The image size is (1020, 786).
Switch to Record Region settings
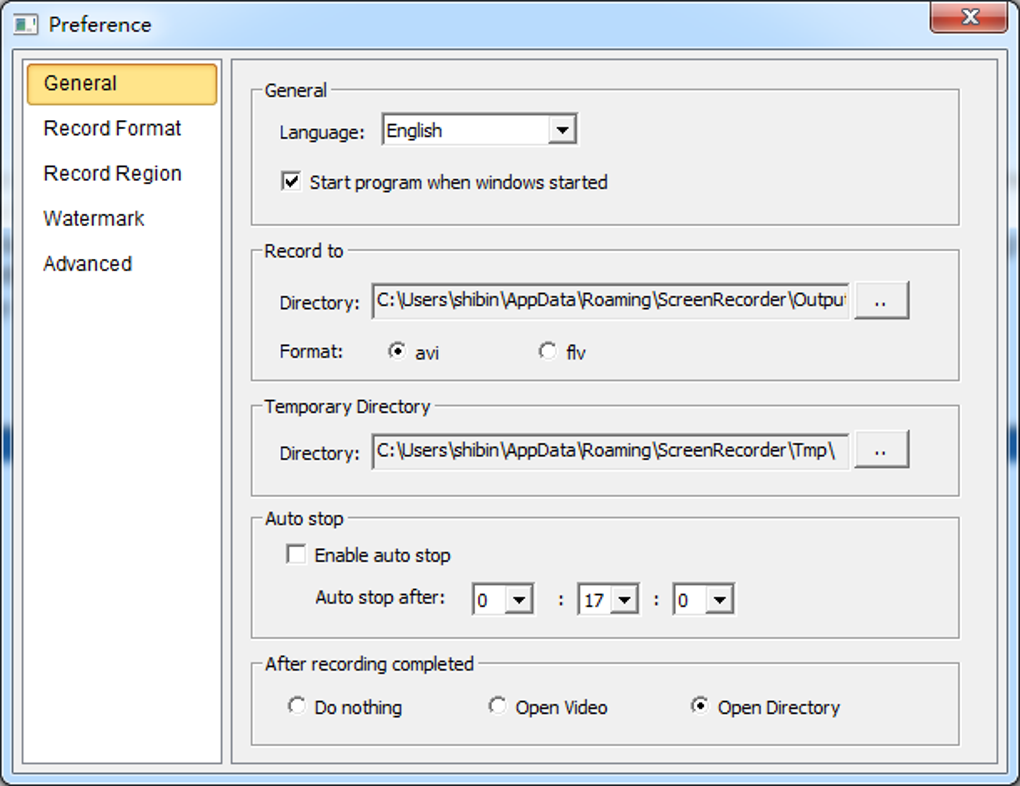point(112,173)
